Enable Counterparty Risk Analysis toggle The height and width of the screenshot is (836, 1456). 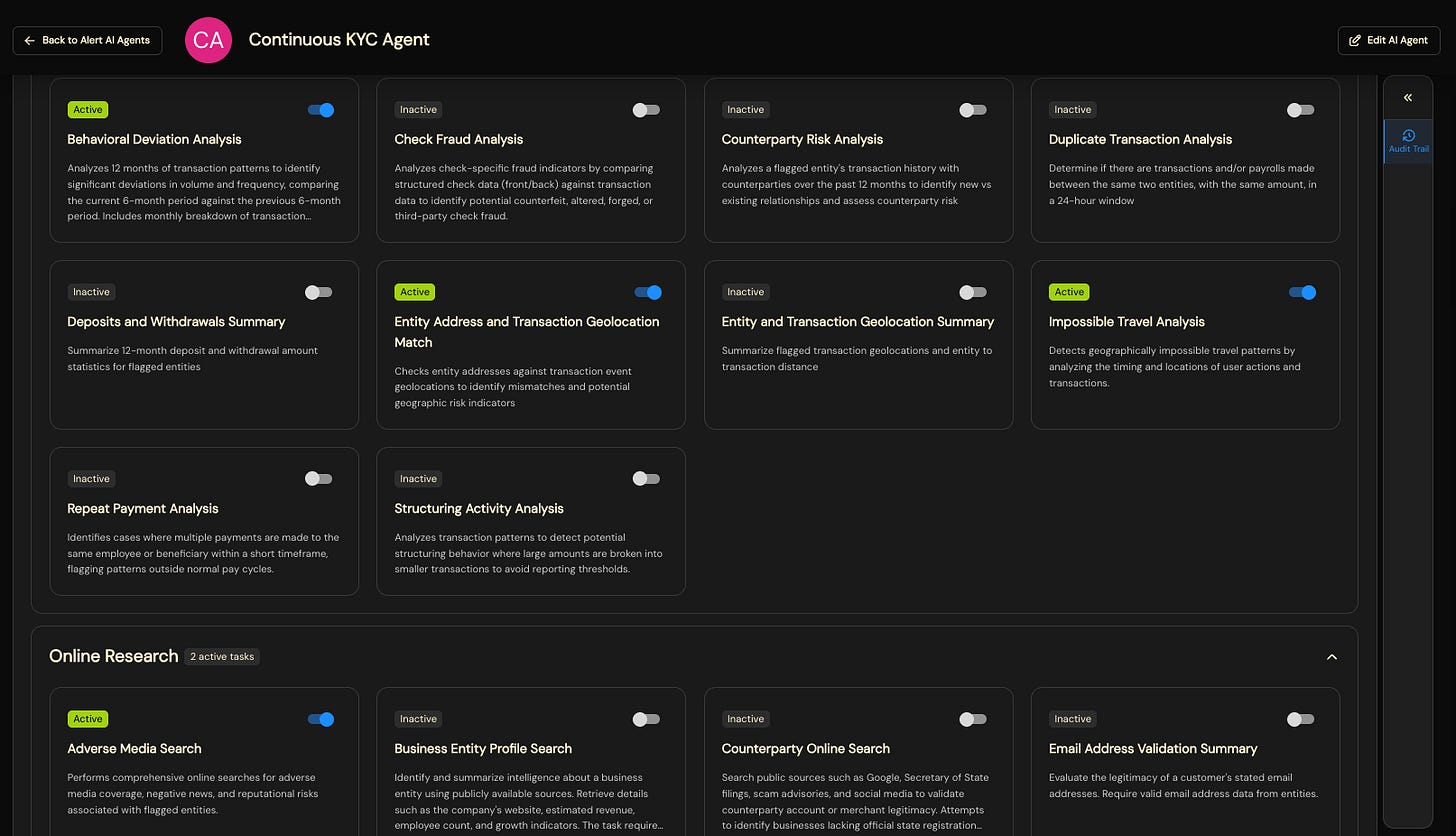click(x=973, y=110)
